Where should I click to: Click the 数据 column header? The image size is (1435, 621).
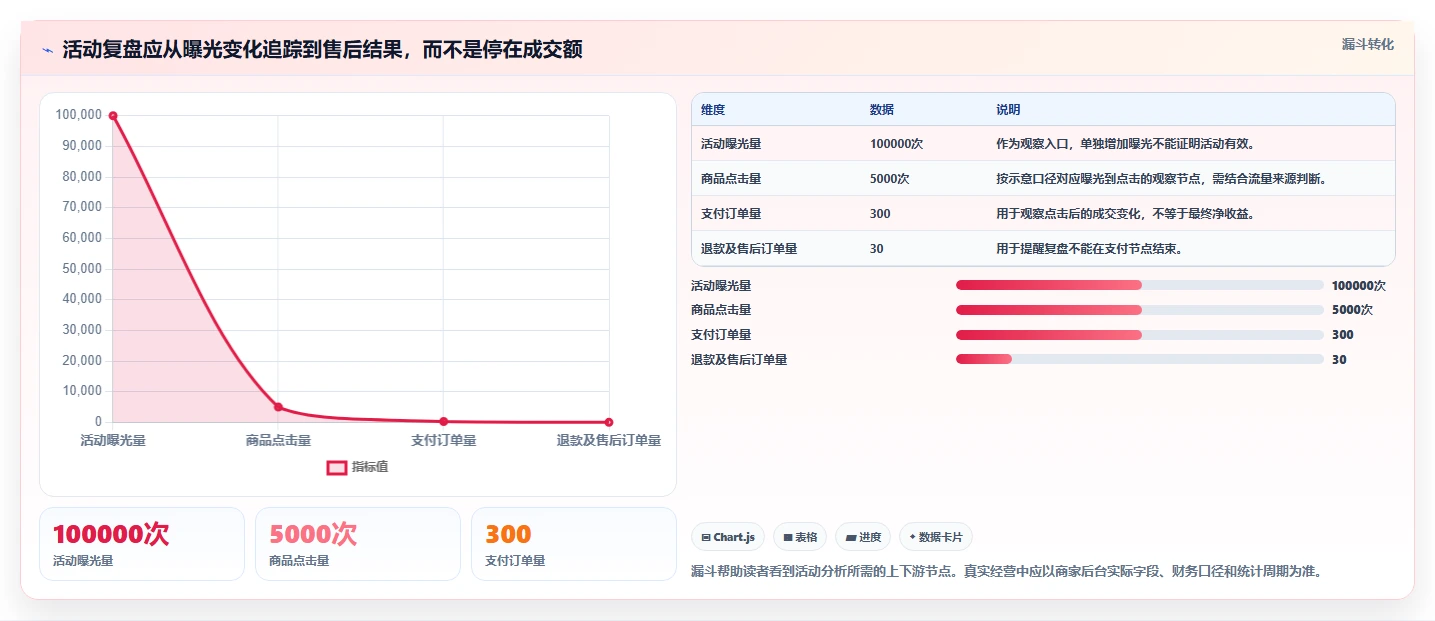point(882,110)
